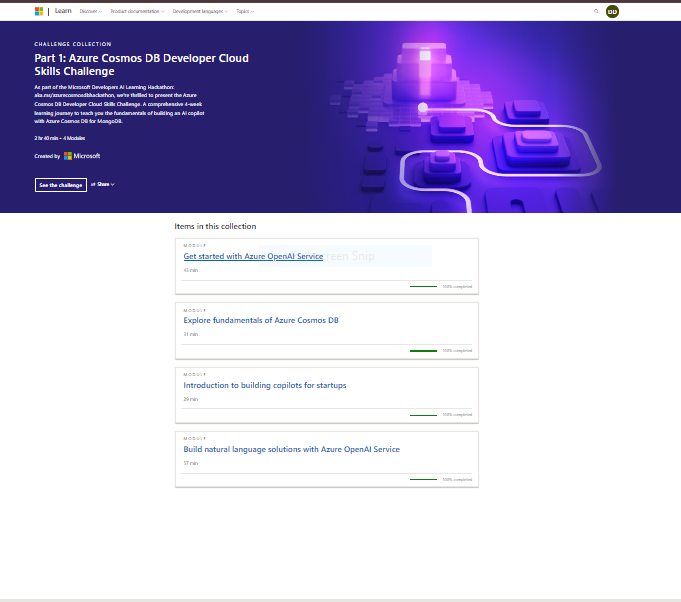Open the user profile avatar
Viewport: 681px width, 602px height.
612,12
